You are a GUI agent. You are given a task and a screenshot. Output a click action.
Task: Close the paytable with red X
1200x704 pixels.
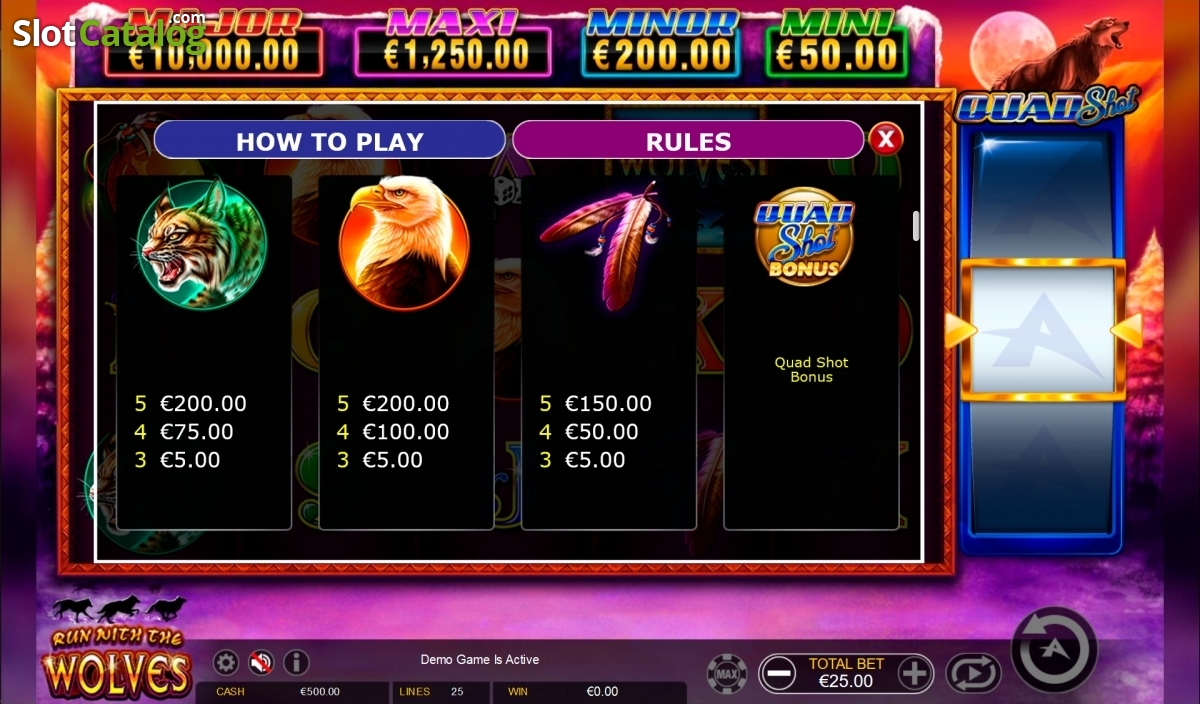click(885, 139)
